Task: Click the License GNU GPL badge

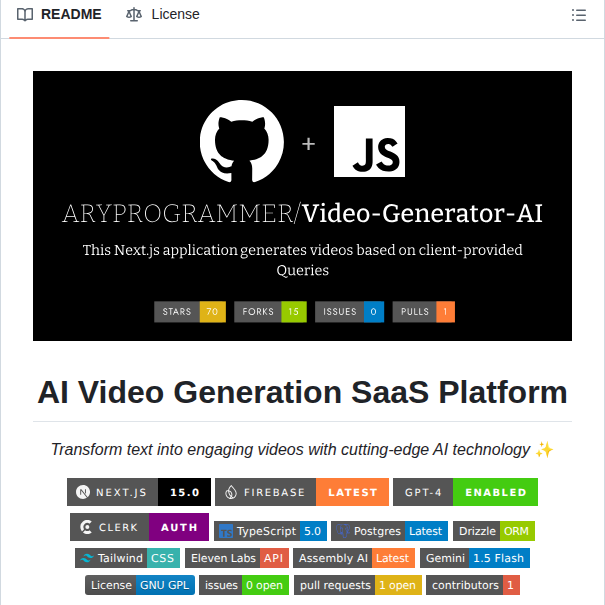Action: click(x=140, y=585)
